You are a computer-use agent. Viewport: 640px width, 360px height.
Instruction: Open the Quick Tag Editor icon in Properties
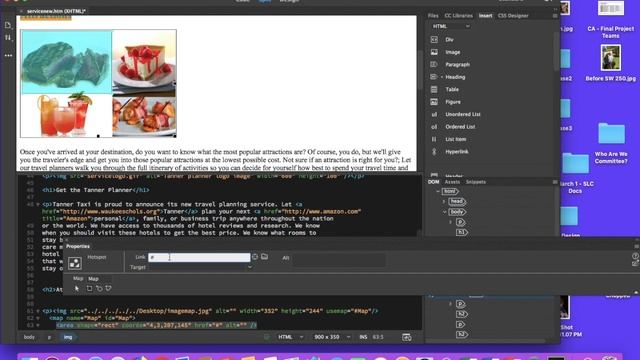(635, 264)
